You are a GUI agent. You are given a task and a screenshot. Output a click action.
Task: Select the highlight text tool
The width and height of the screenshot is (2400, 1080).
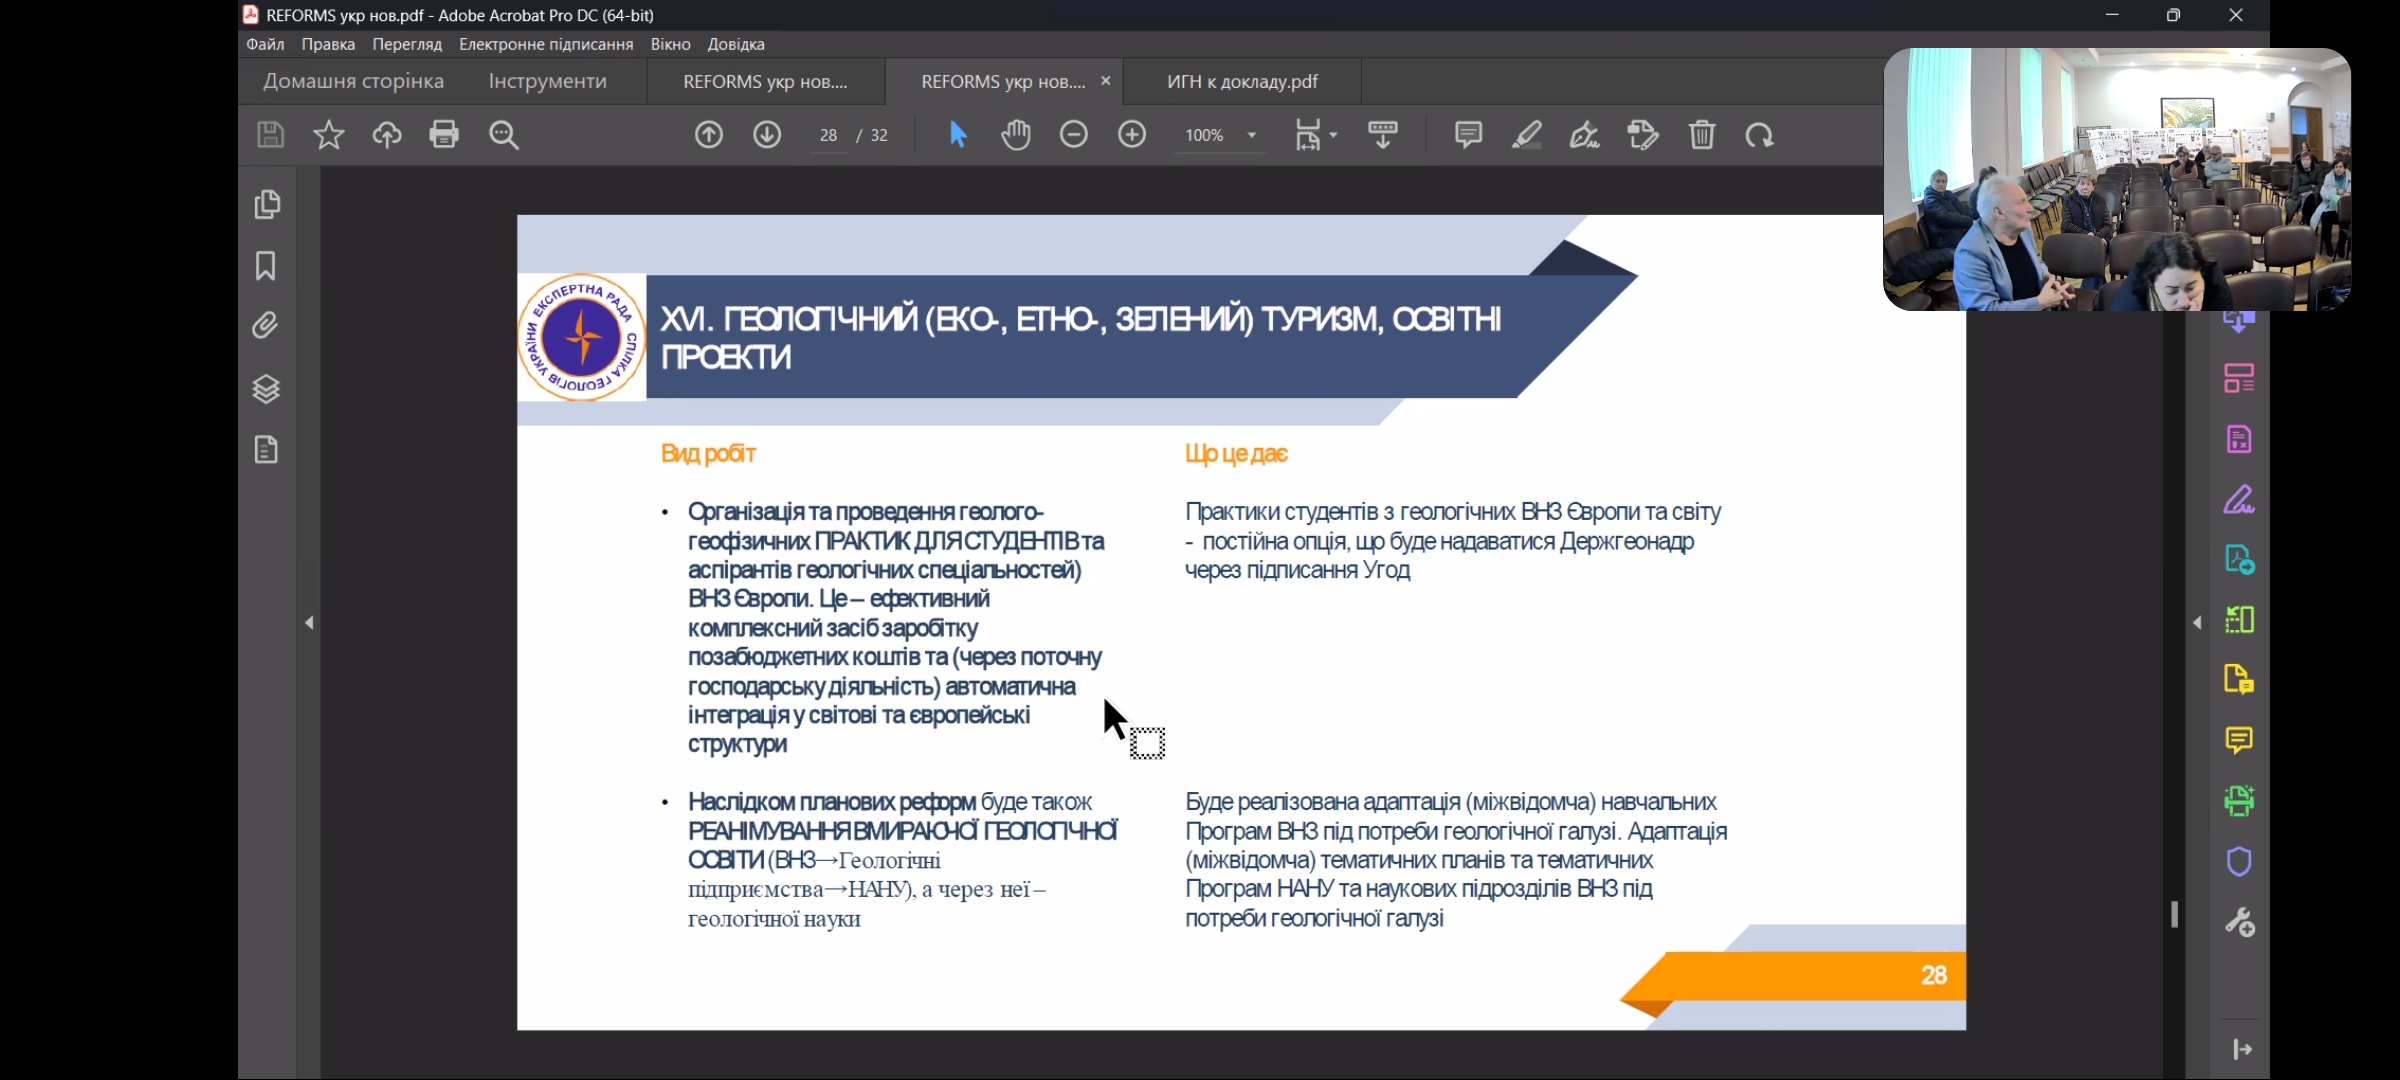click(x=1526, y=135)
